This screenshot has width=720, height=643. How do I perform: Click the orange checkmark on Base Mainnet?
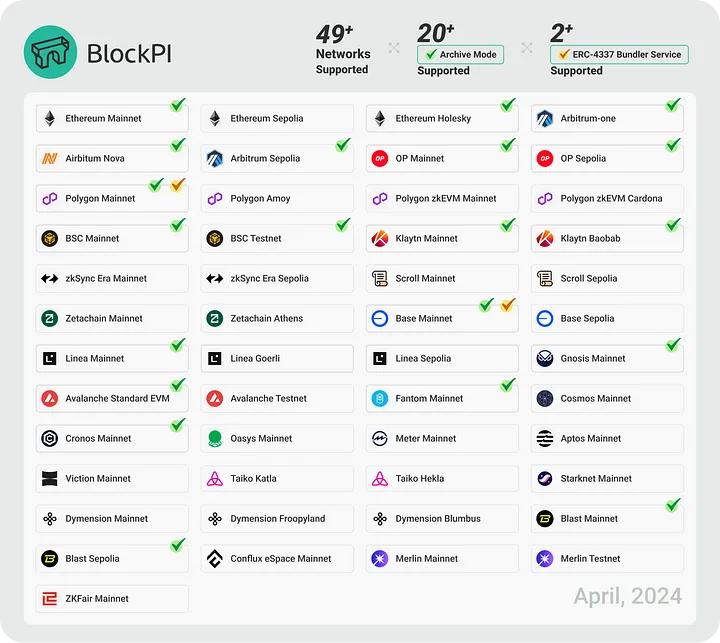coord(508,305)
